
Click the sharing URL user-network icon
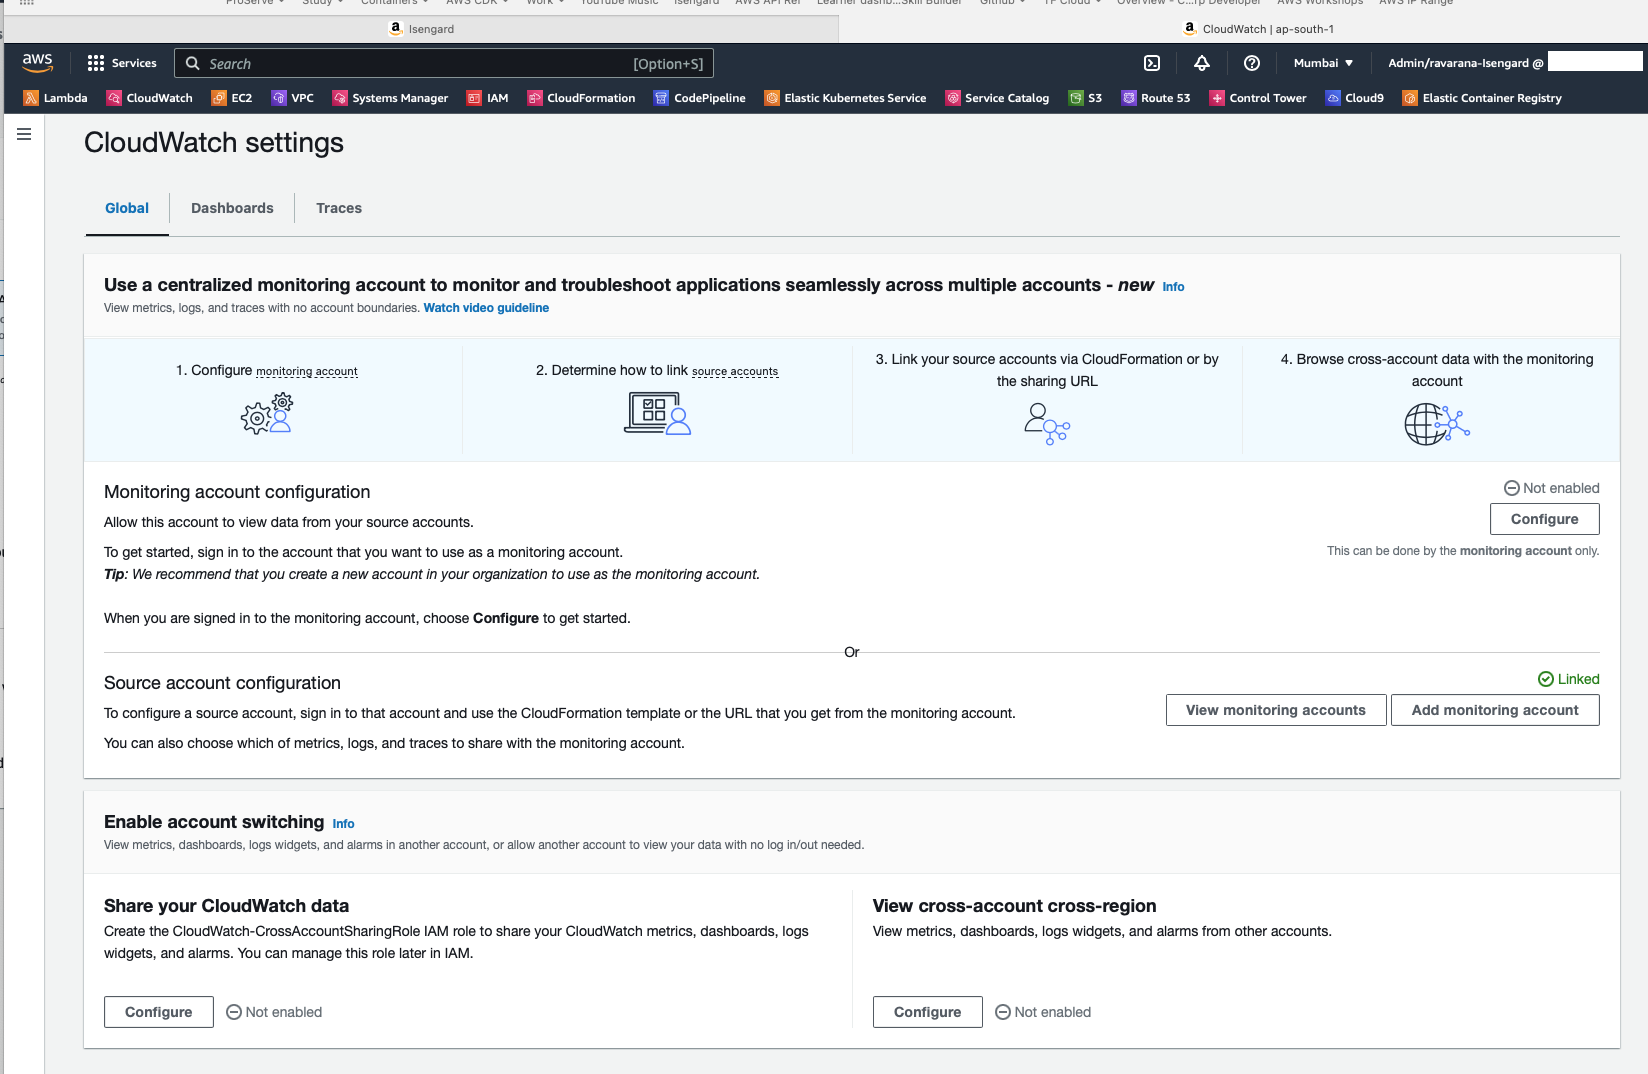click(1047, 424)
